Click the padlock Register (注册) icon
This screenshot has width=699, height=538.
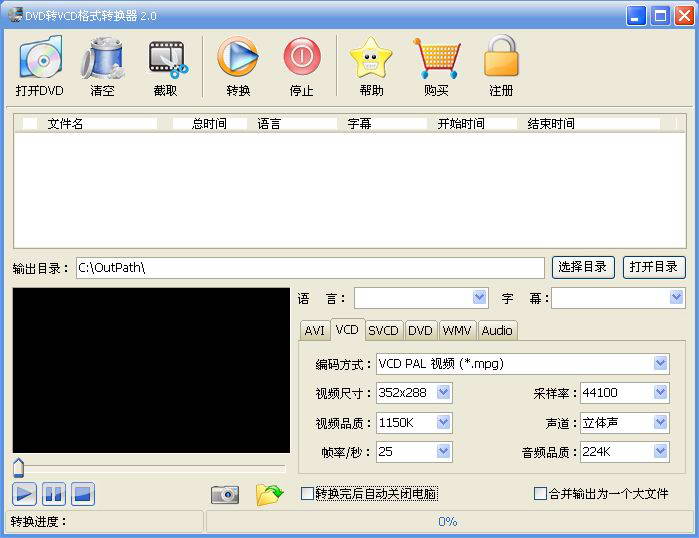click(x=501, y=57)
